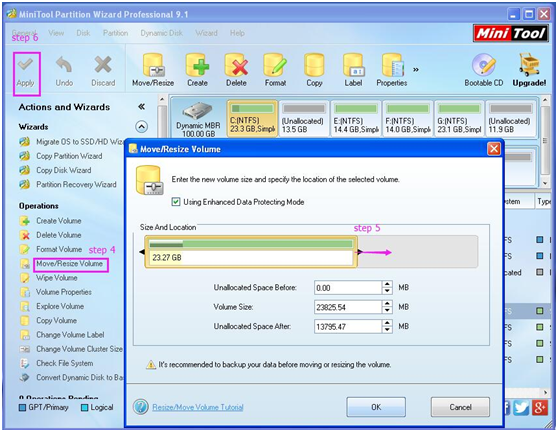Increase Unallocated Space Before with up arrow
Image resolution: width=558 pixels, height=432 pixels.
387,284
